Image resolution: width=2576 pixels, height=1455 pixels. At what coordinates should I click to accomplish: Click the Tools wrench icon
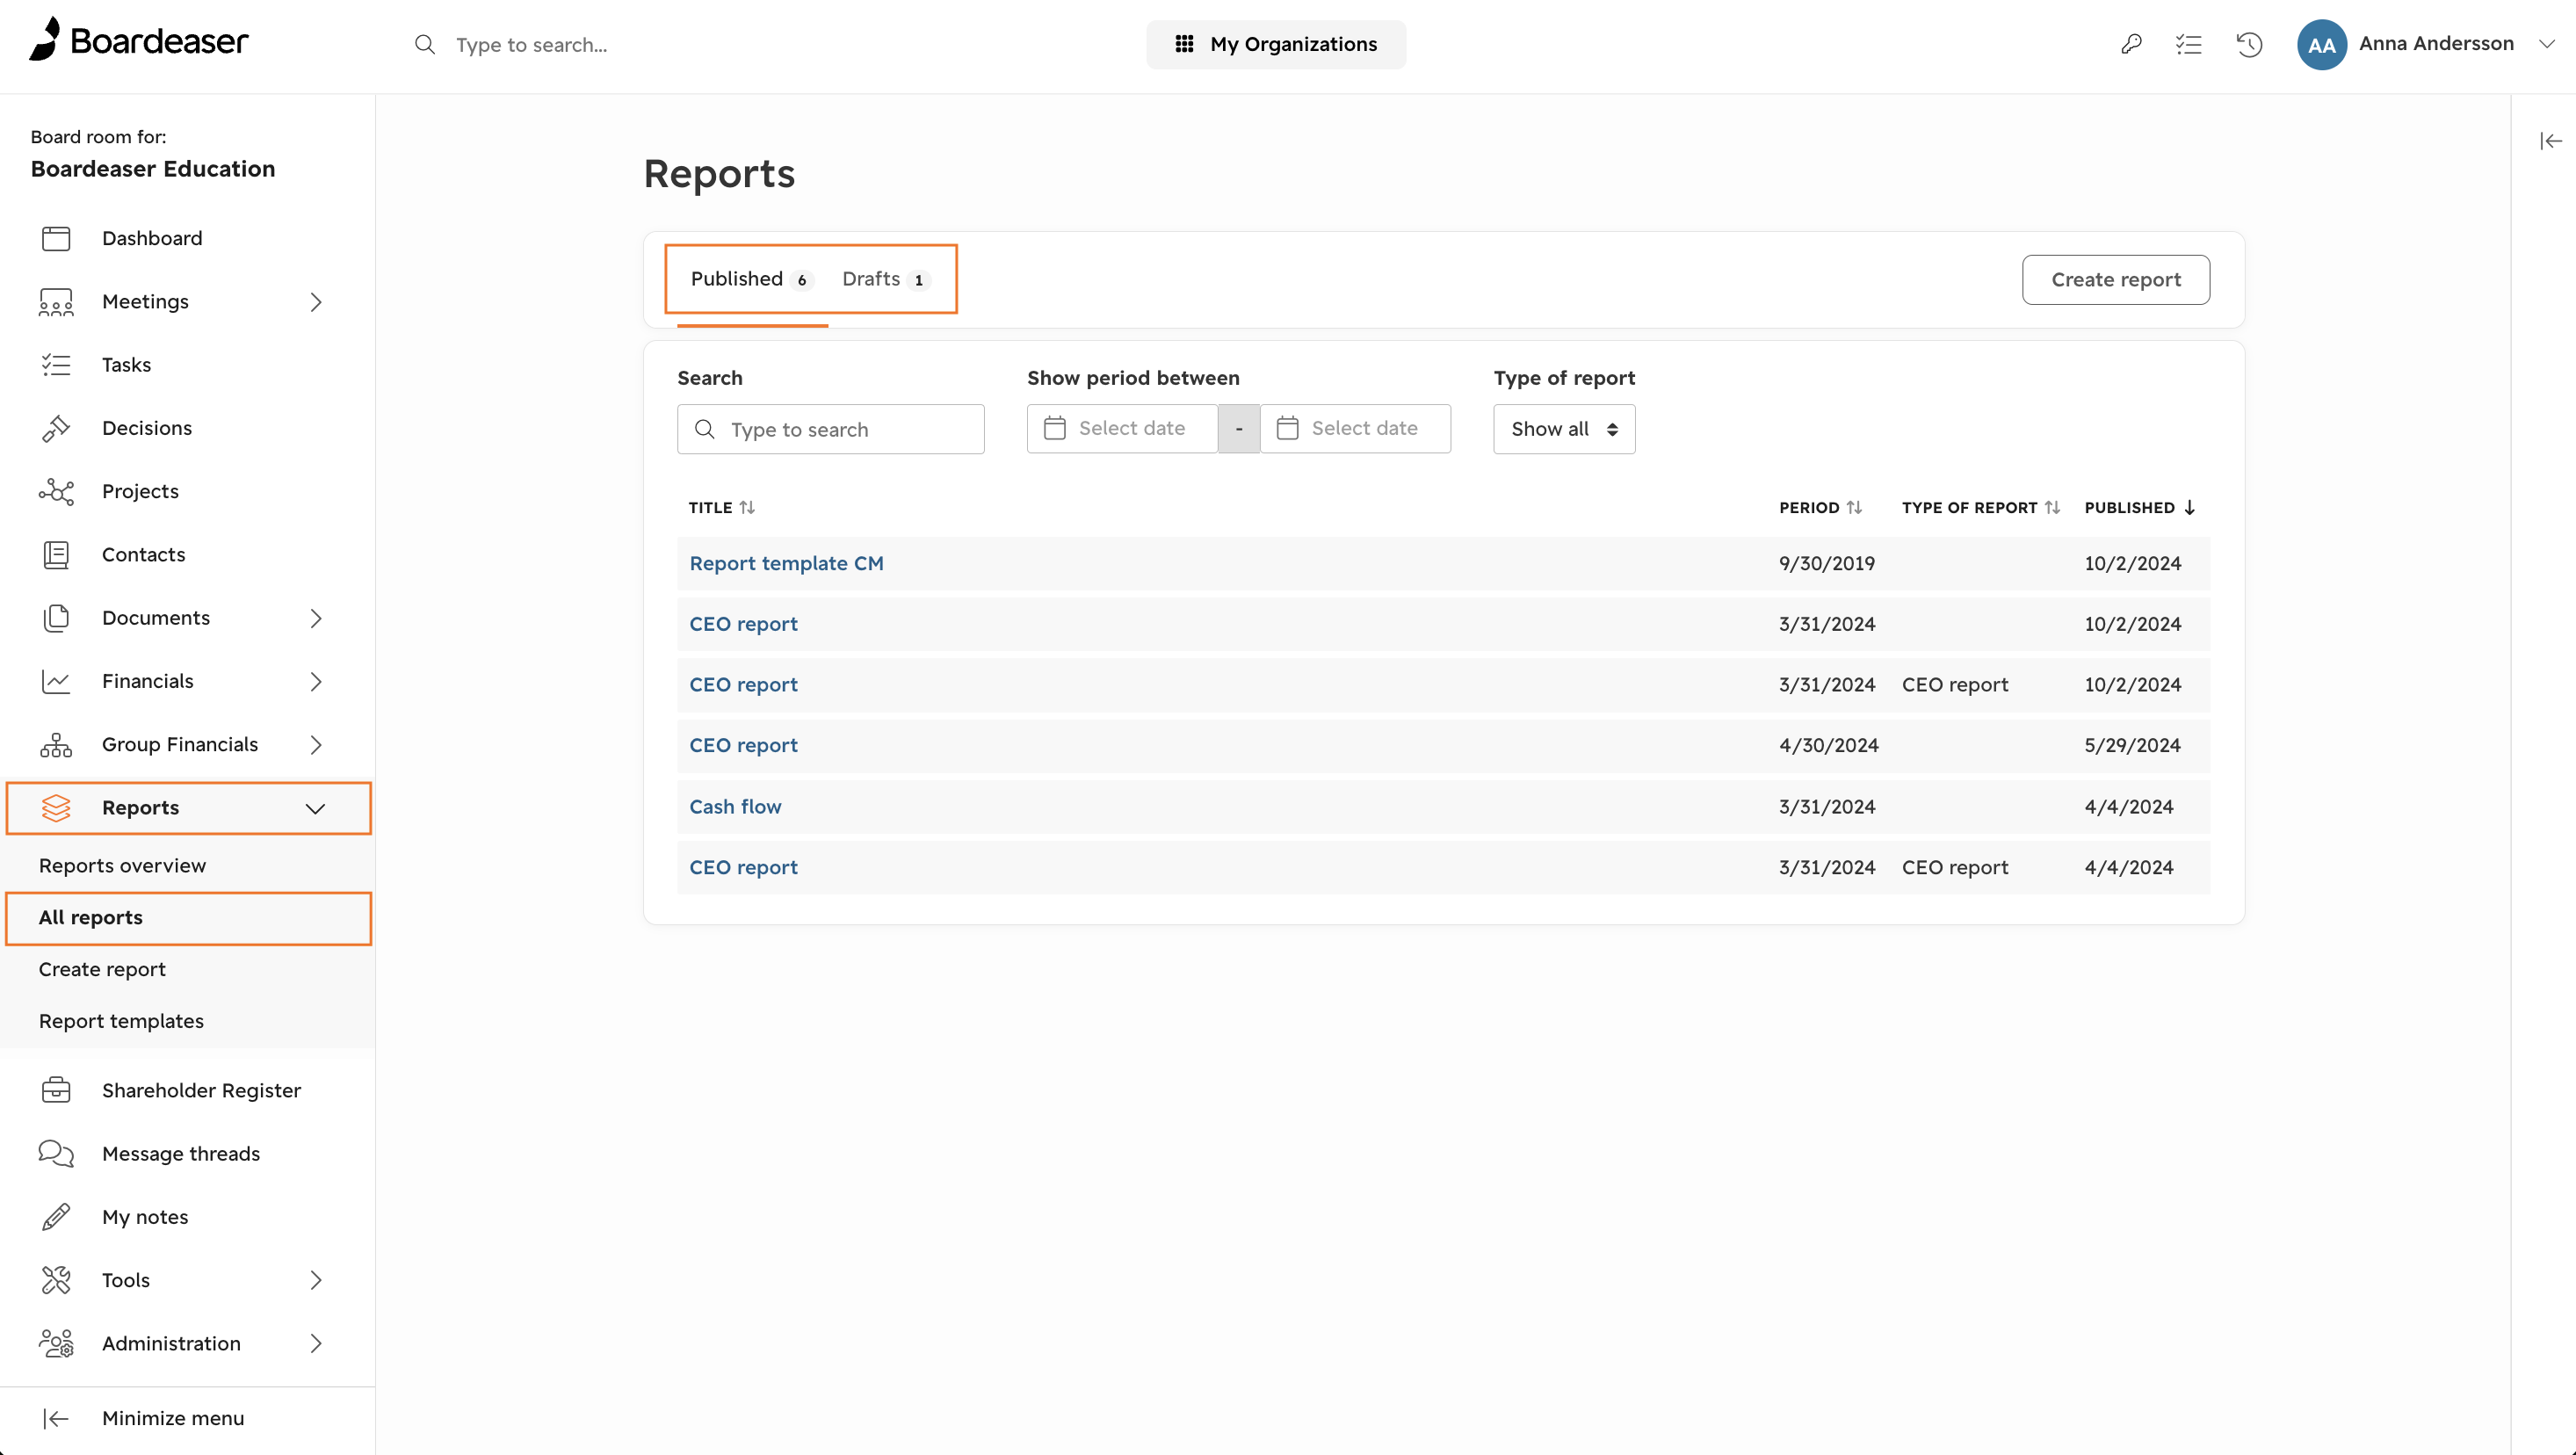(56, 1279)
